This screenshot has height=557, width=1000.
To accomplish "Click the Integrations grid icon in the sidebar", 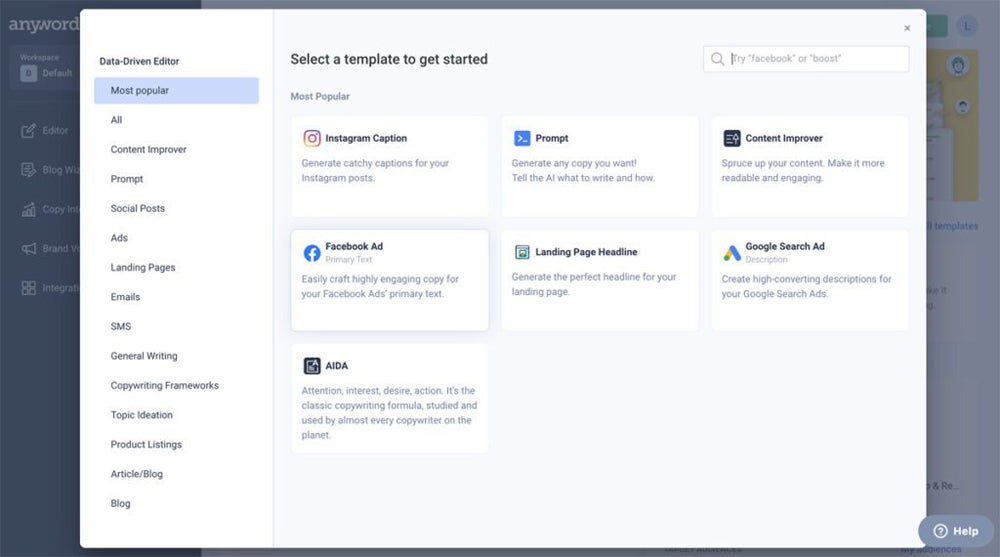I will tap(29, 288).
